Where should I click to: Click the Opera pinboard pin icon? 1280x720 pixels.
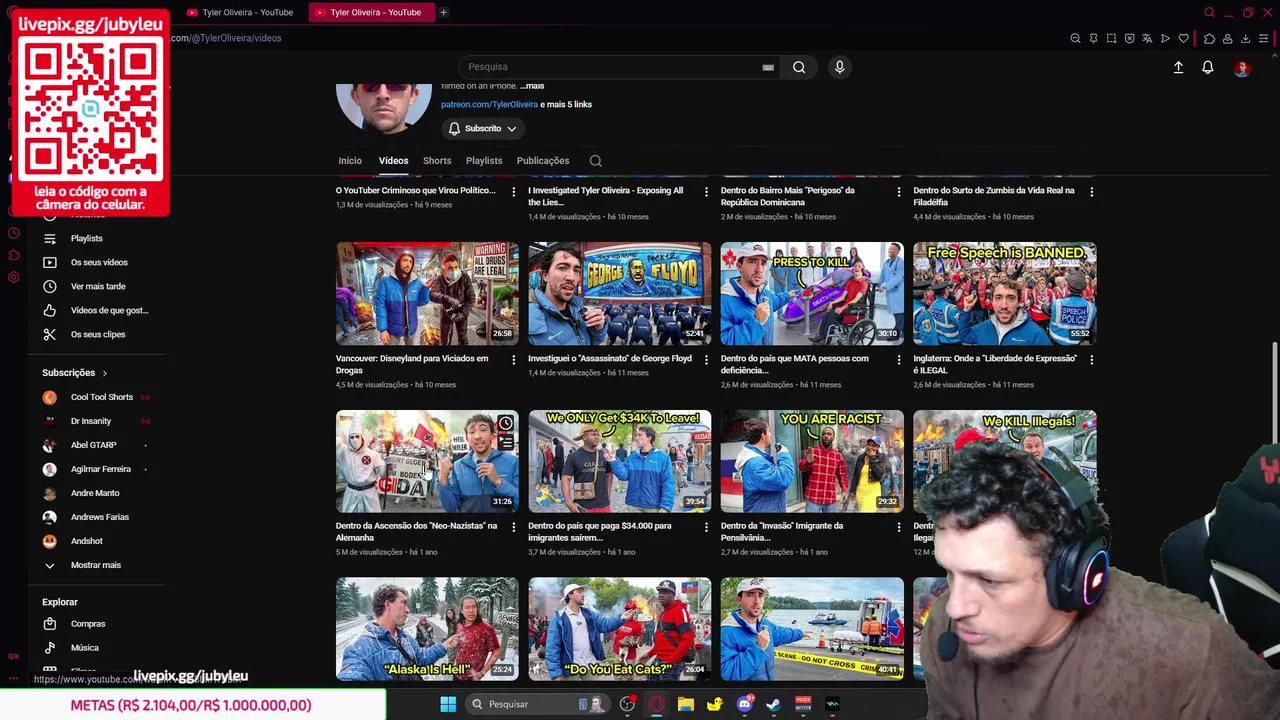1093,39
